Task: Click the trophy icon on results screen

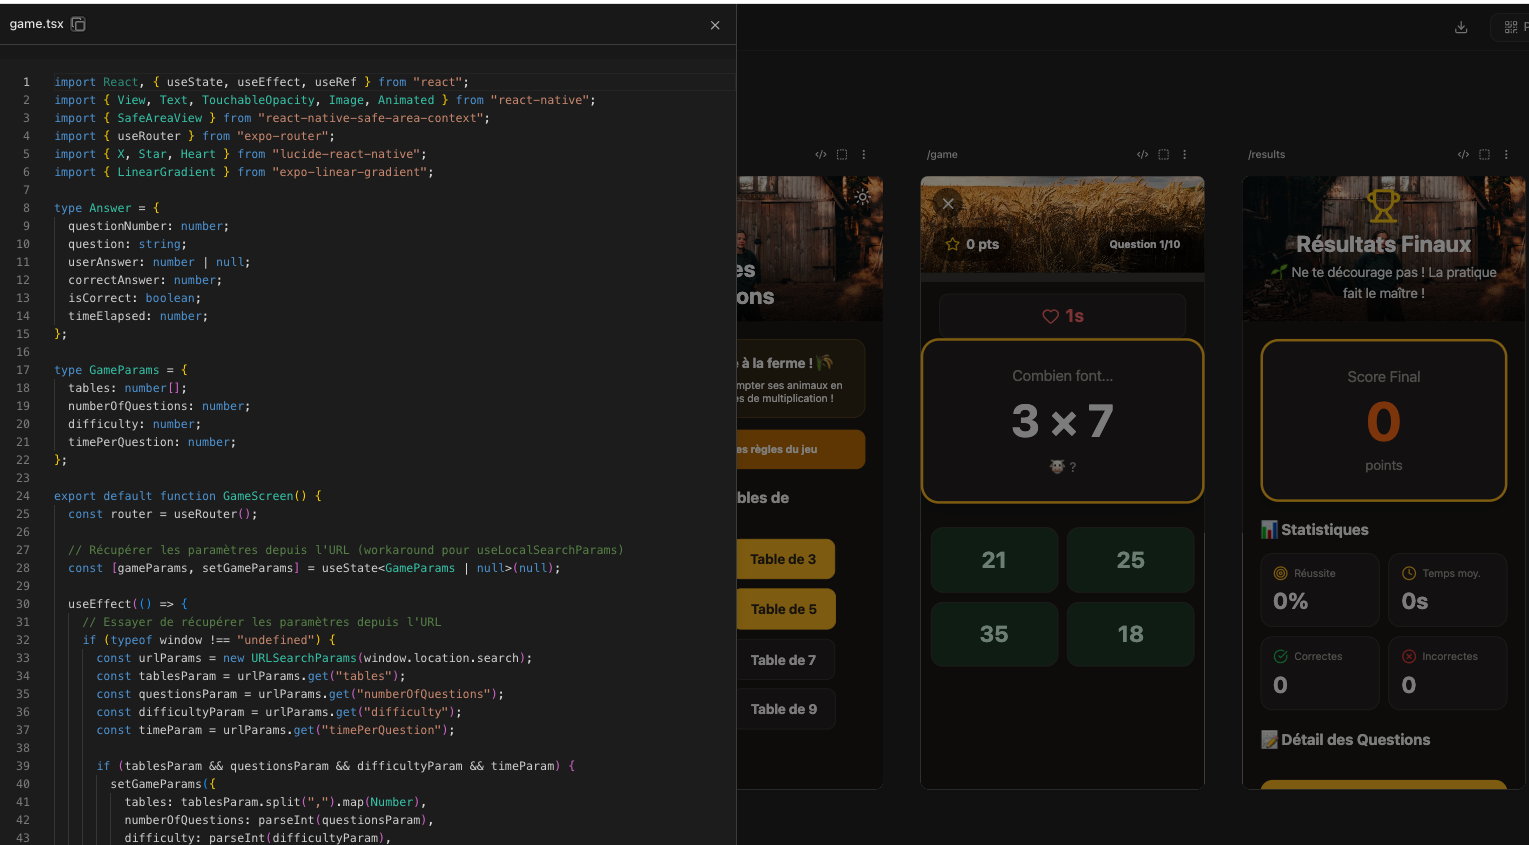Action: (1383, 207)
